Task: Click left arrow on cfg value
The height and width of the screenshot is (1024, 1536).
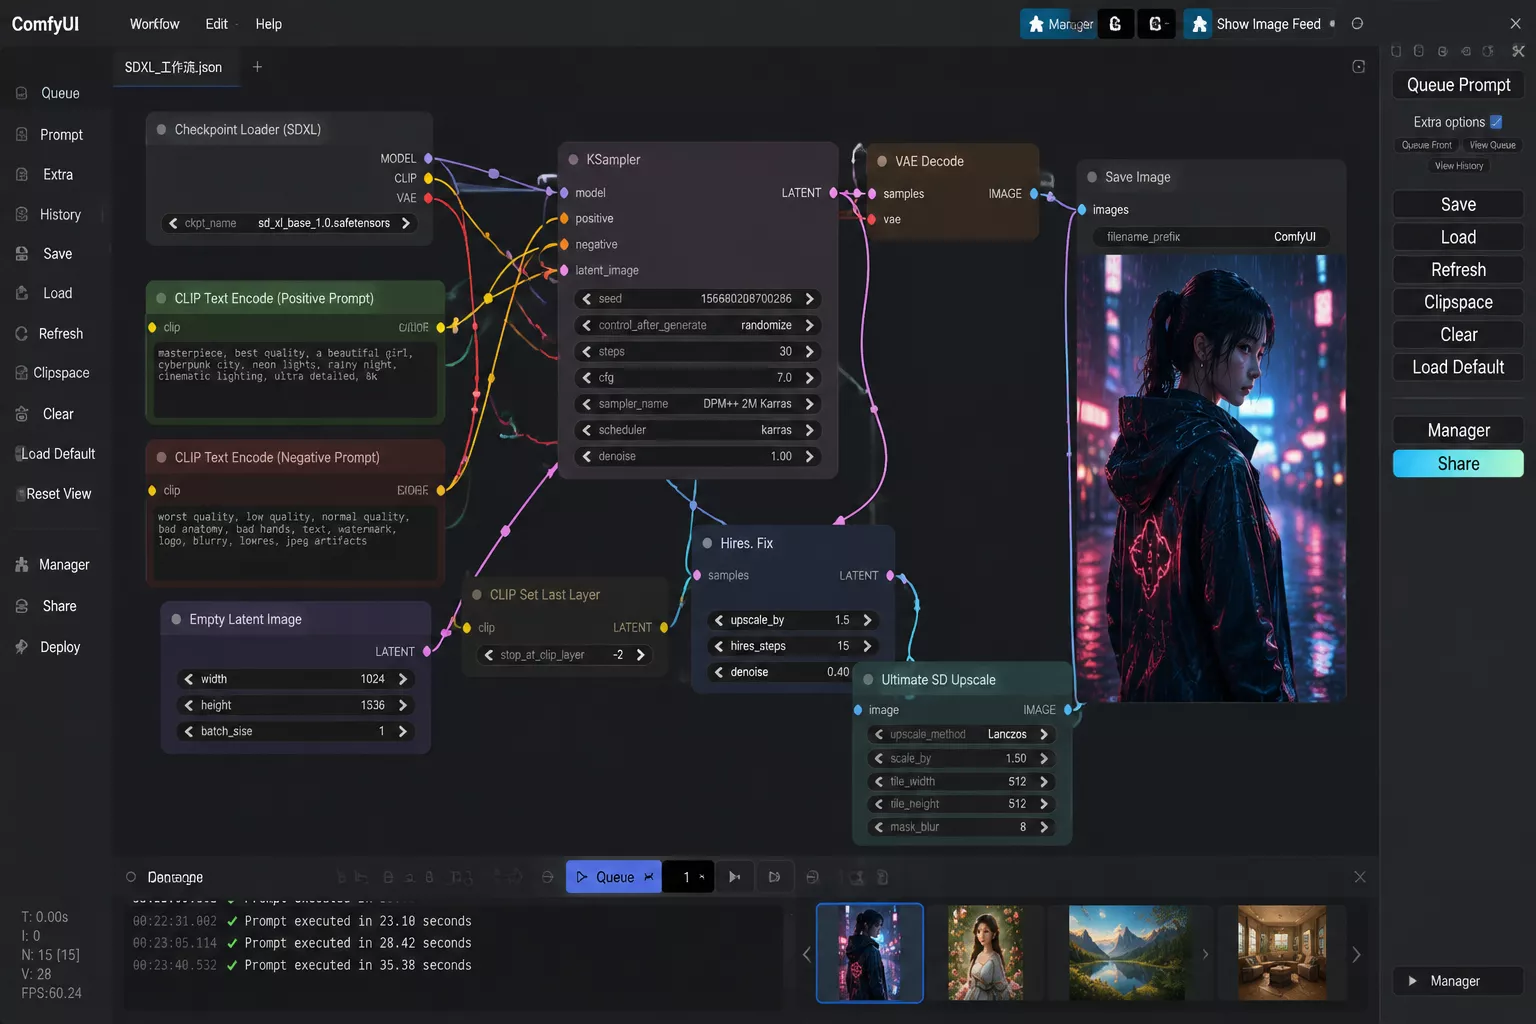Action: click(x=587, y=378)
